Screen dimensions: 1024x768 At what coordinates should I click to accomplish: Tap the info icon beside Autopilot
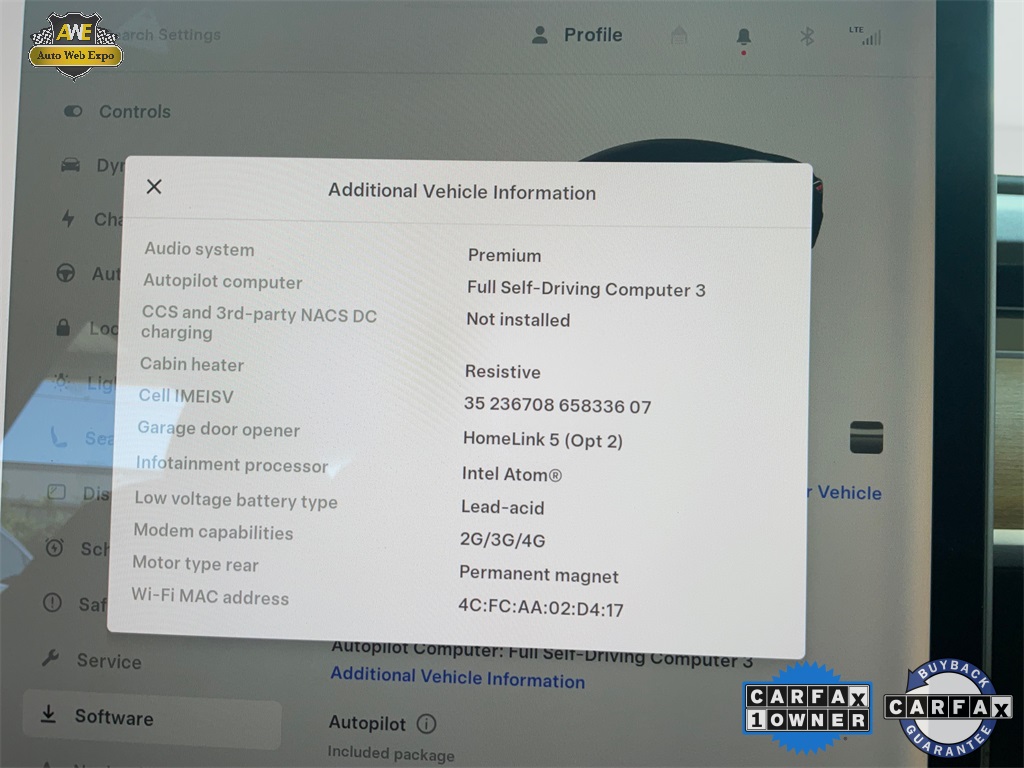click(x=426, y=723)
